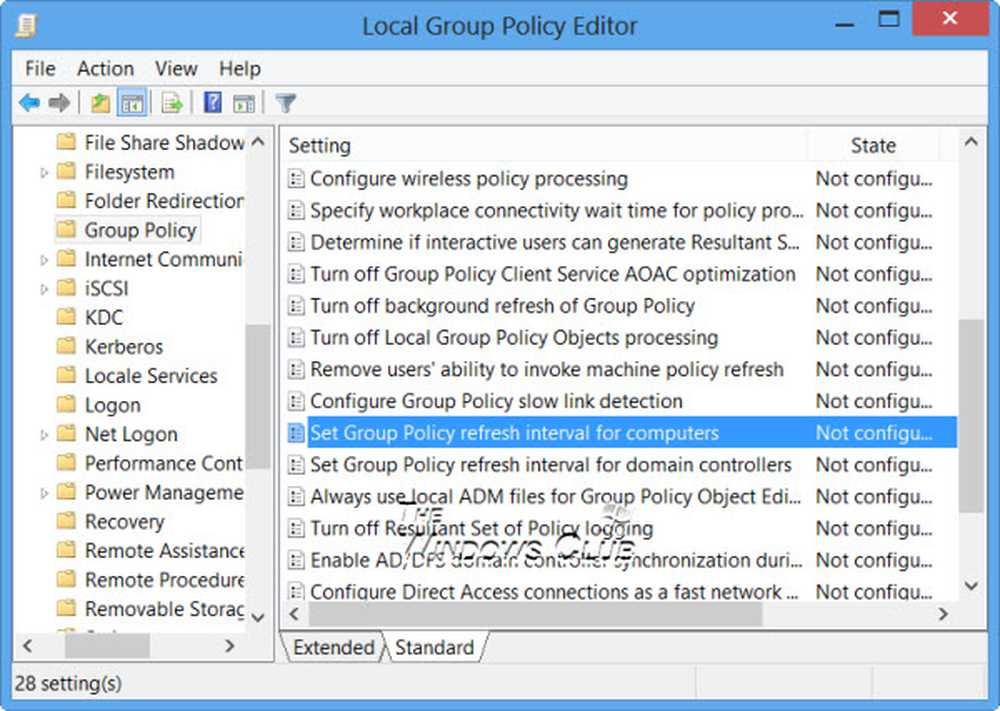This screenshot has width=1000, height=711.
Task: Expand the iSCSI tree node
Action: [44, 289]
